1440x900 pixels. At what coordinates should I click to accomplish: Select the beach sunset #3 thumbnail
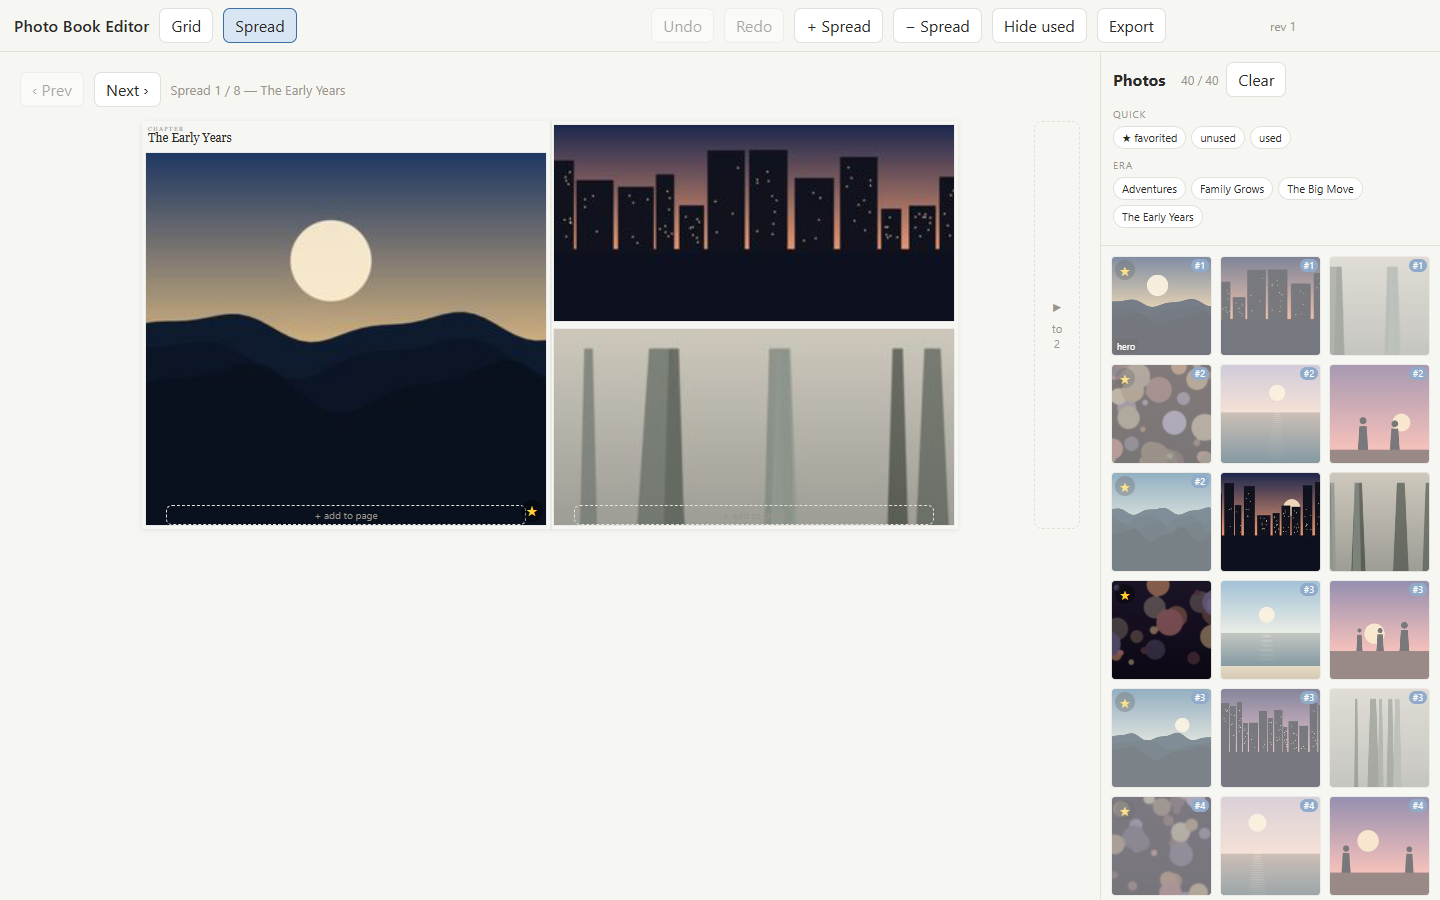(1270, 630)
